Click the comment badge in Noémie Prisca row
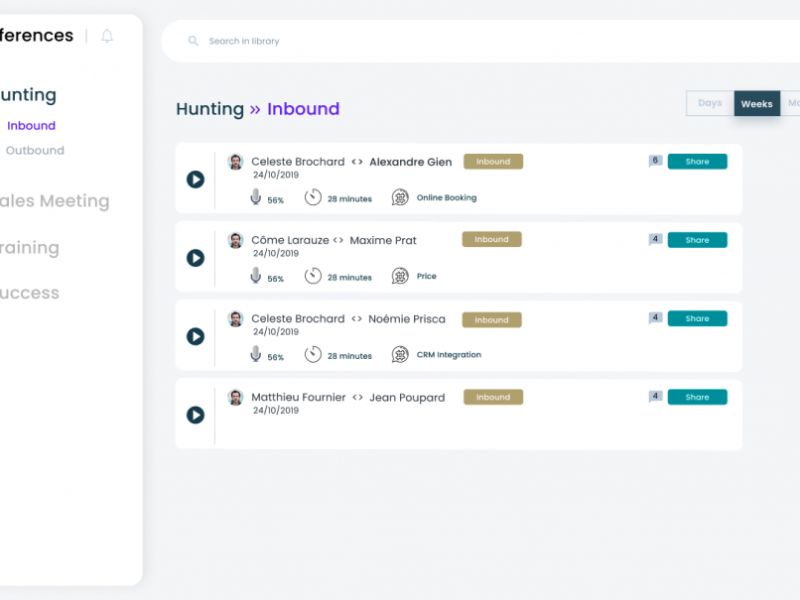Viewport: 800px width, 600px height. 656,318
